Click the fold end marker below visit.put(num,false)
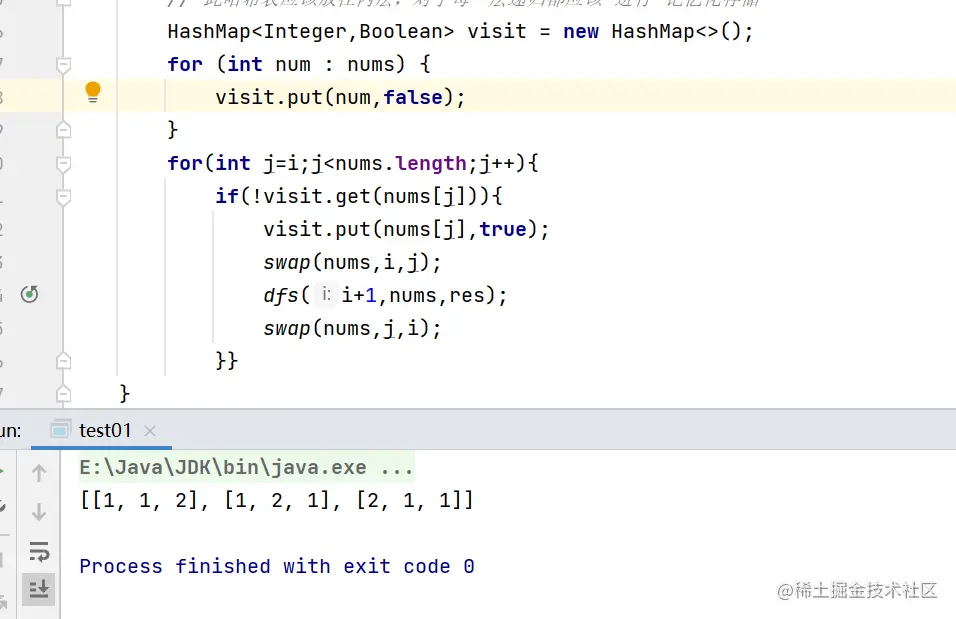The width and height of the screenshot is (956, 619). [63, 130]
